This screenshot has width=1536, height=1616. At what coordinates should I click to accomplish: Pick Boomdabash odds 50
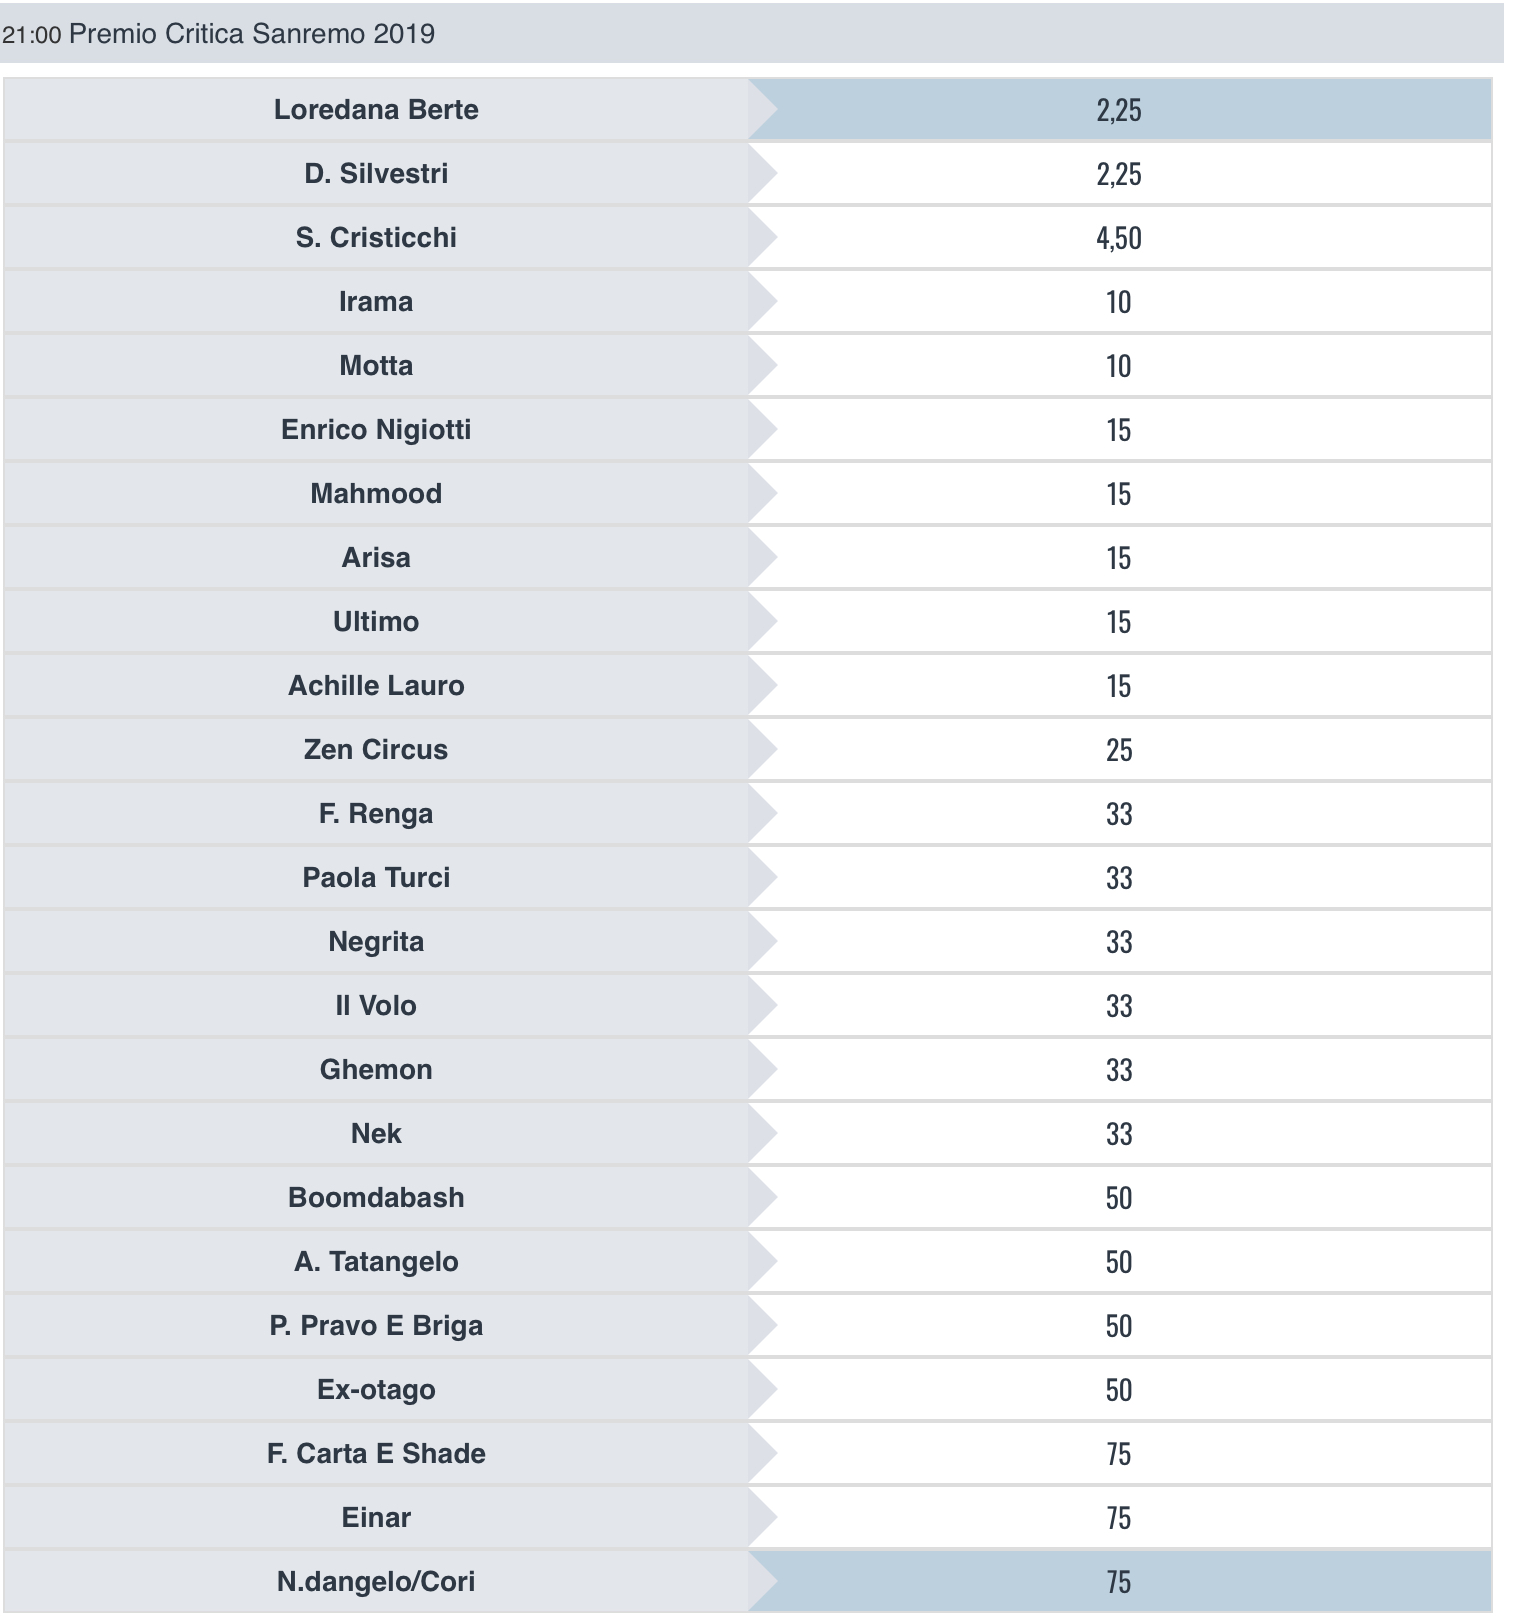[1118, 1198]
